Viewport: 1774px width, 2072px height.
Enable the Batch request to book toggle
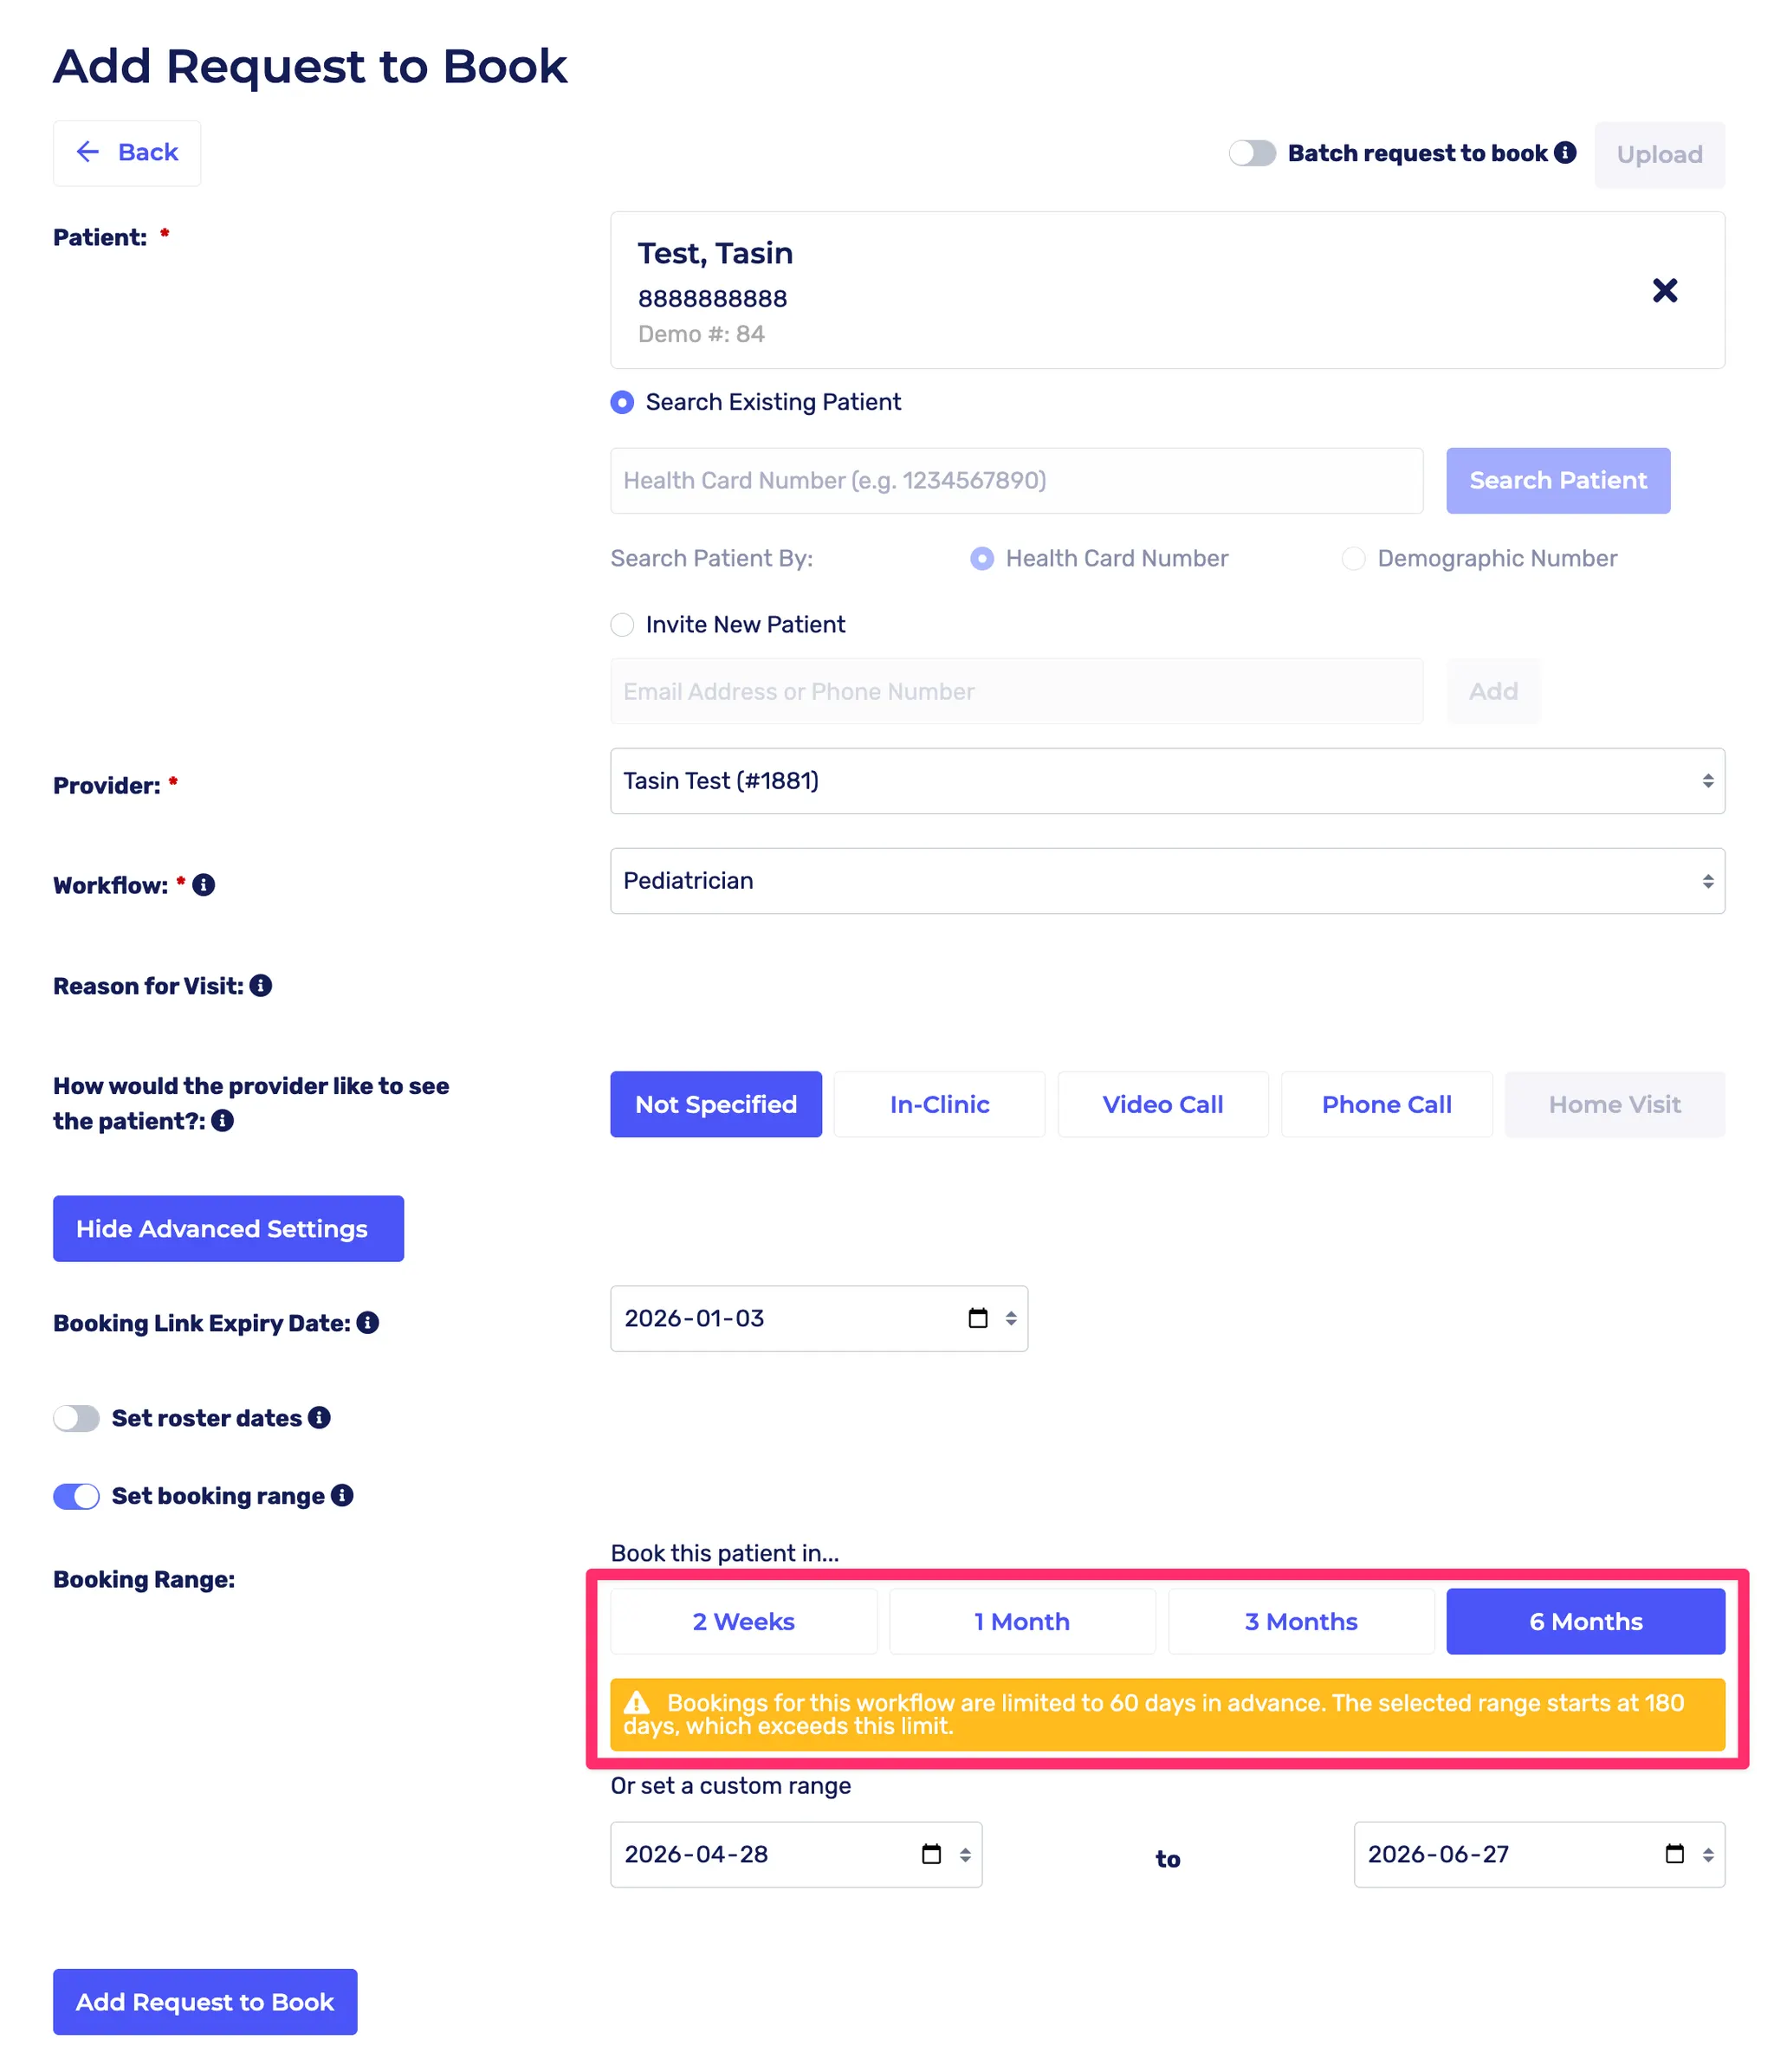coord(1252,153)
